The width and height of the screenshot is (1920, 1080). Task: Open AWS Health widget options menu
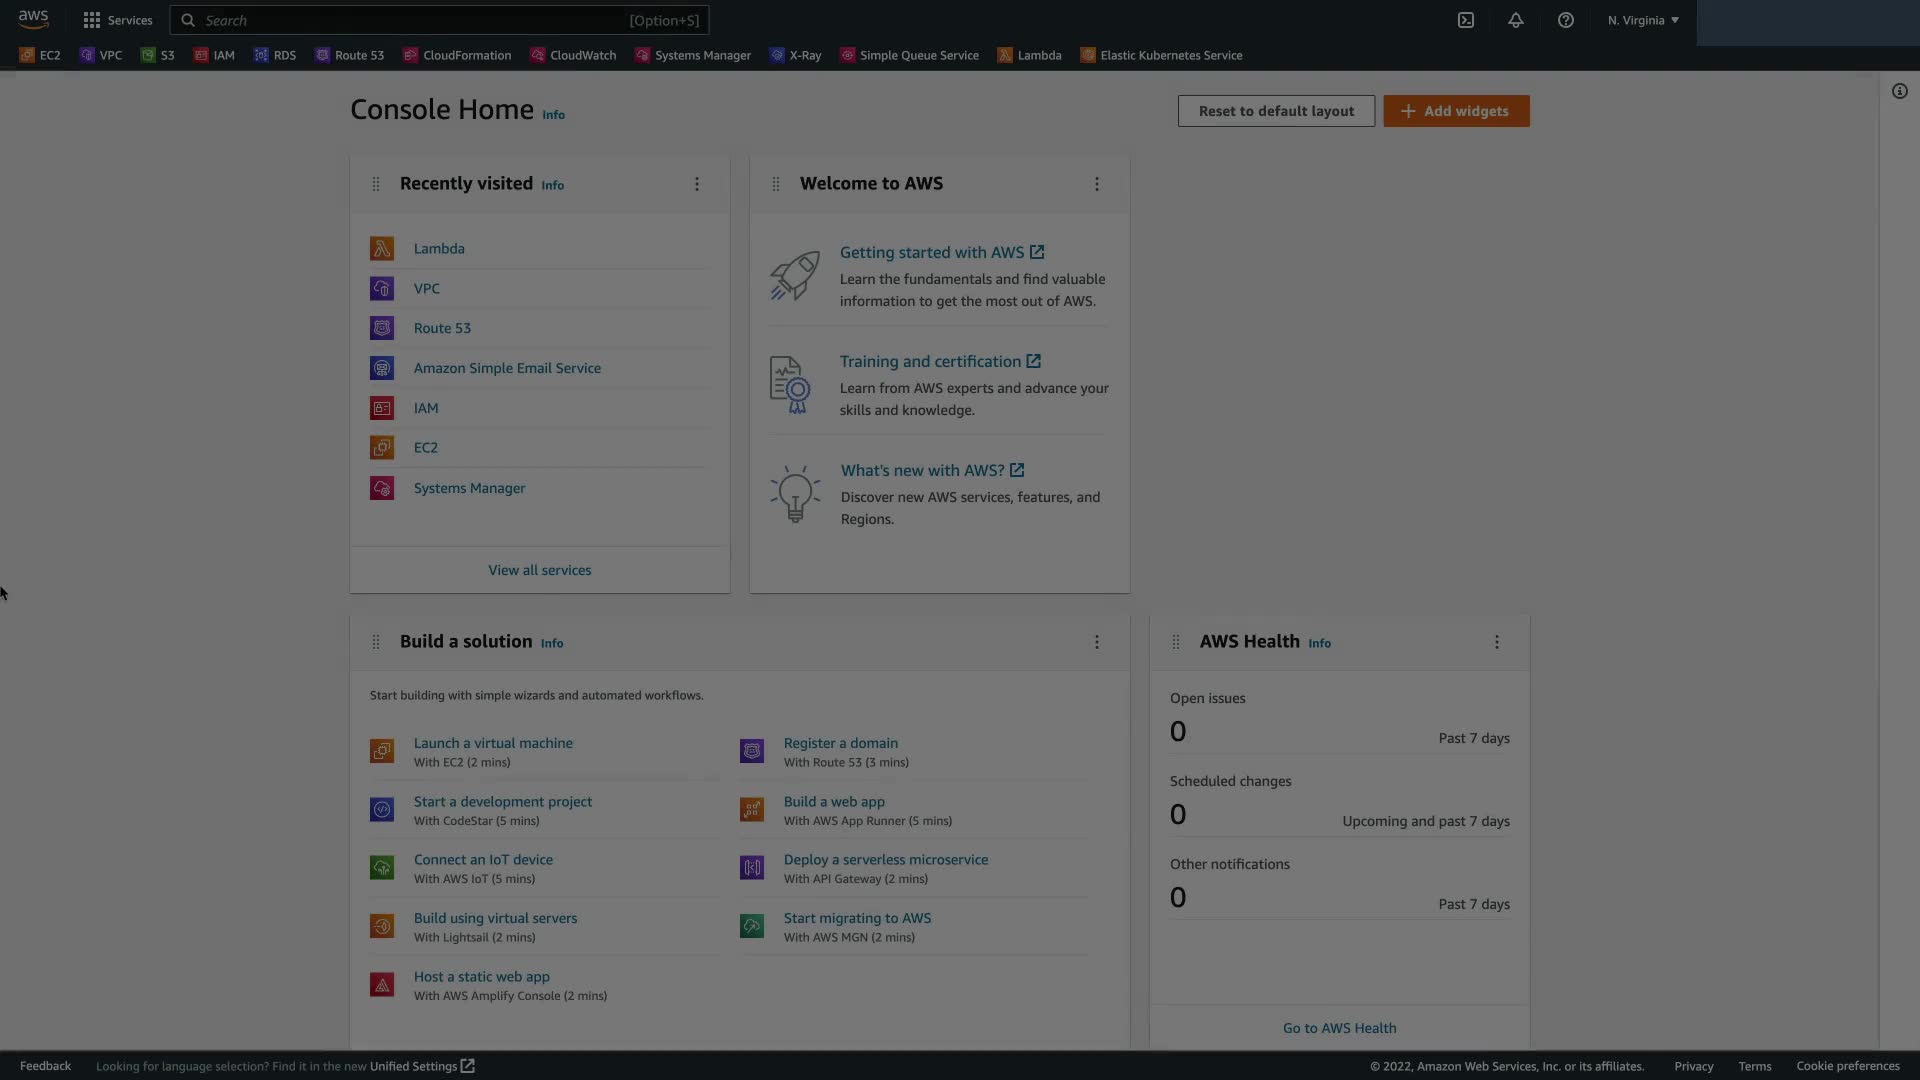[x=1497, y=642]
